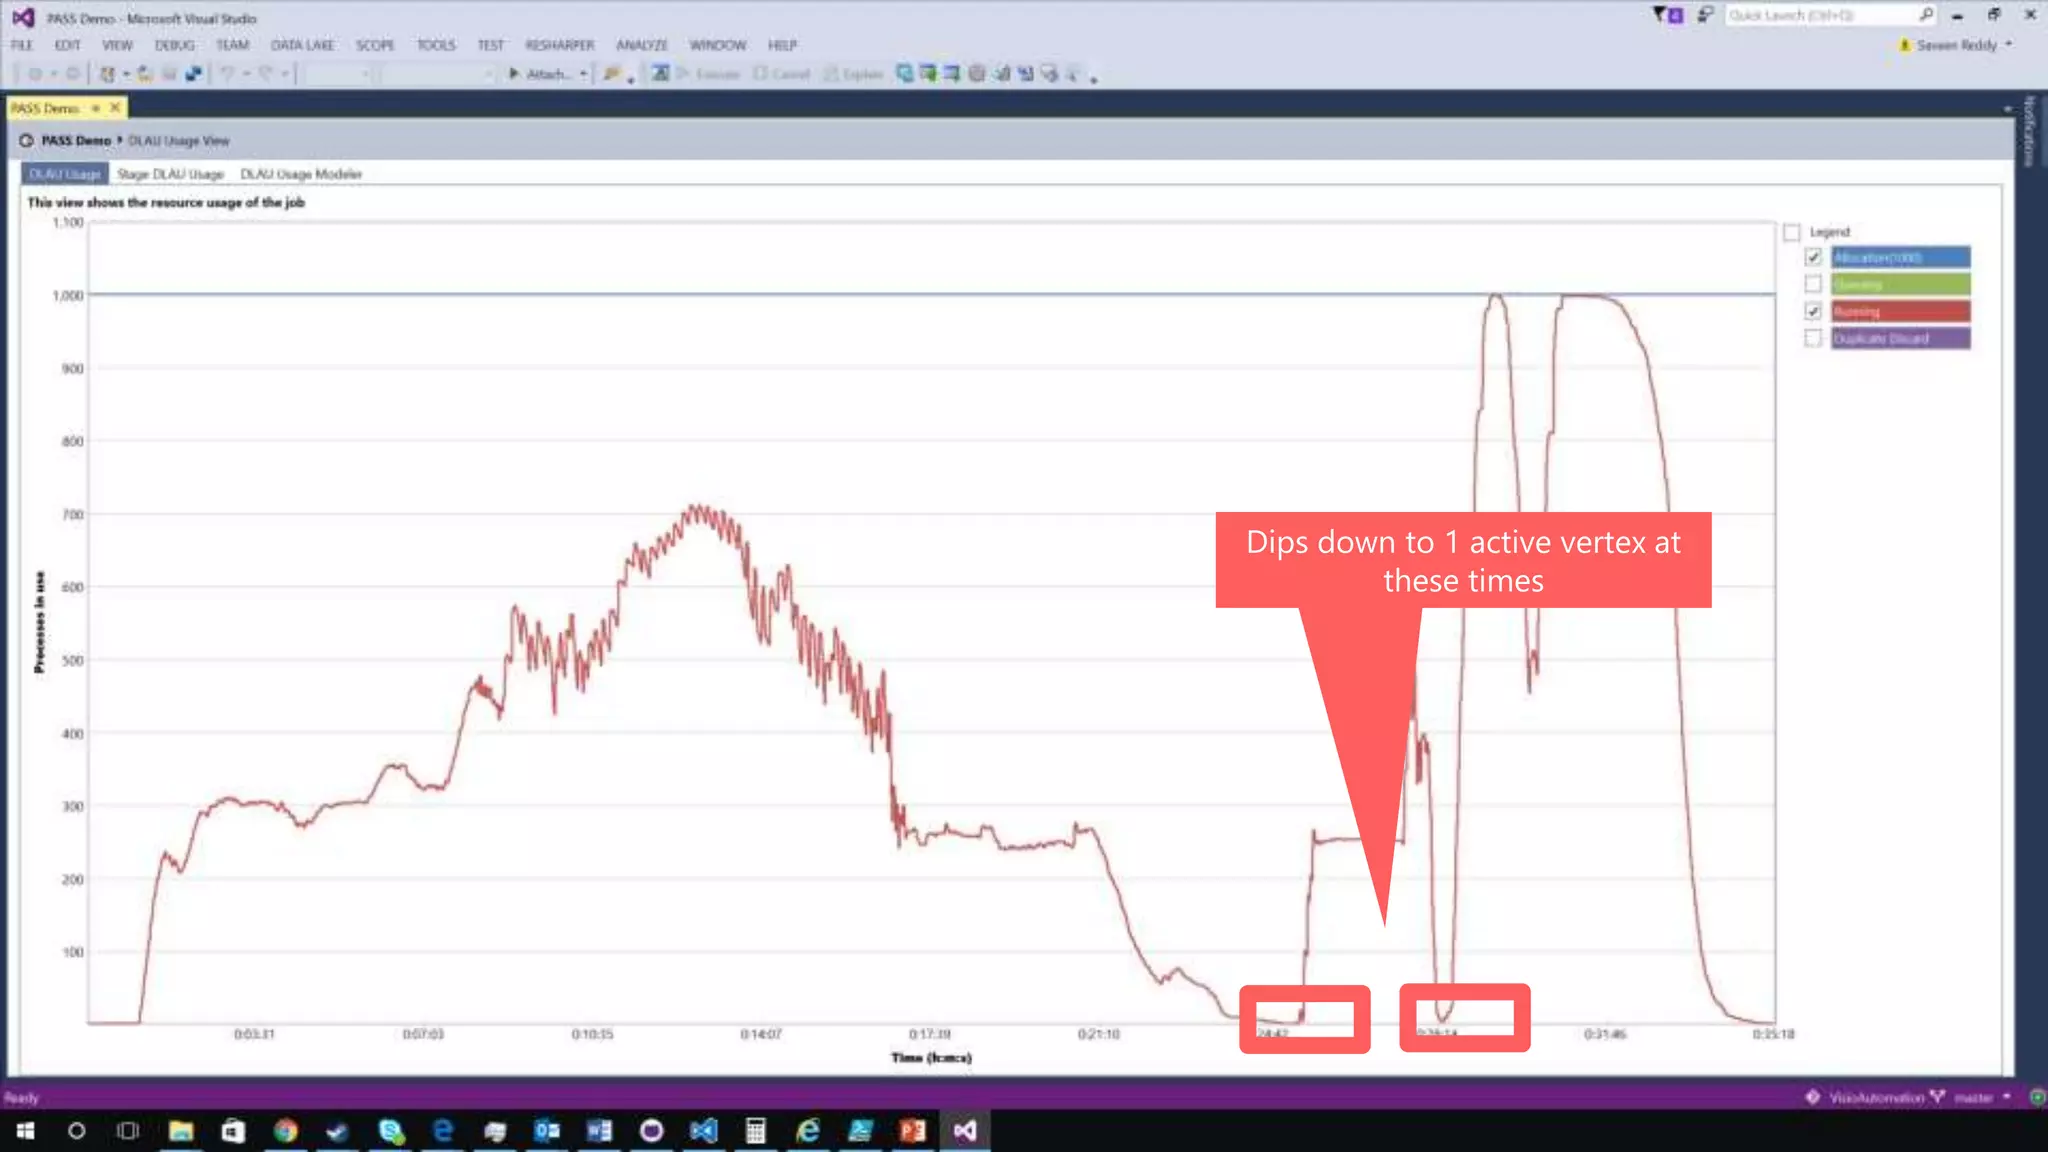Open the Calculator taskbar icon
2048x1152 pixels.
[756, 1131]
